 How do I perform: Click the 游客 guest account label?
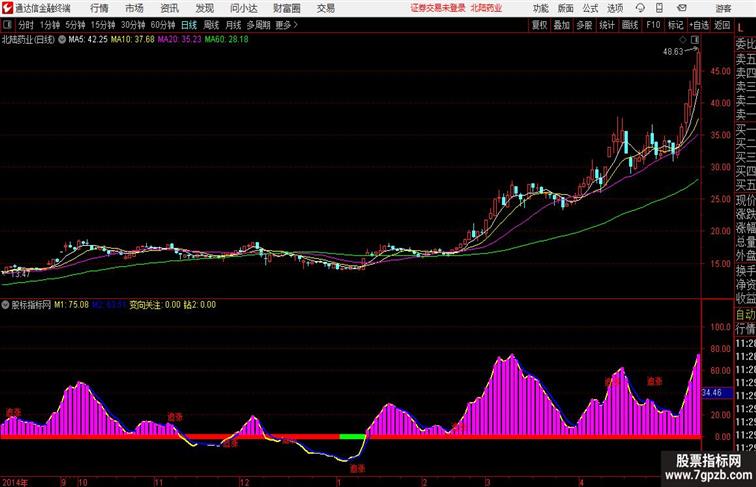tap(723, 8)
